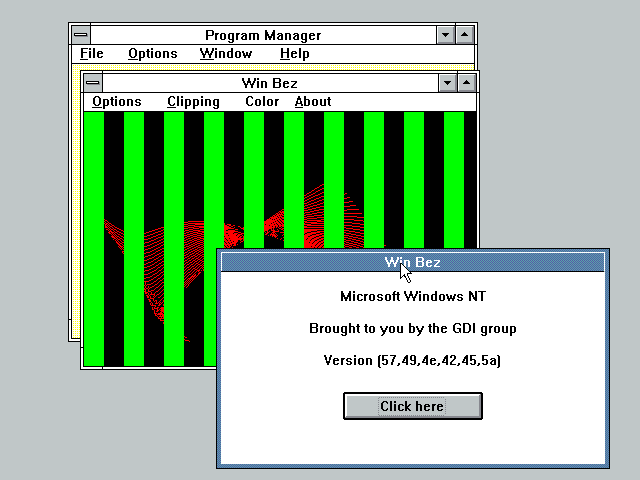
Task: Open Program Manager File menu
Action: click(91, 54)
